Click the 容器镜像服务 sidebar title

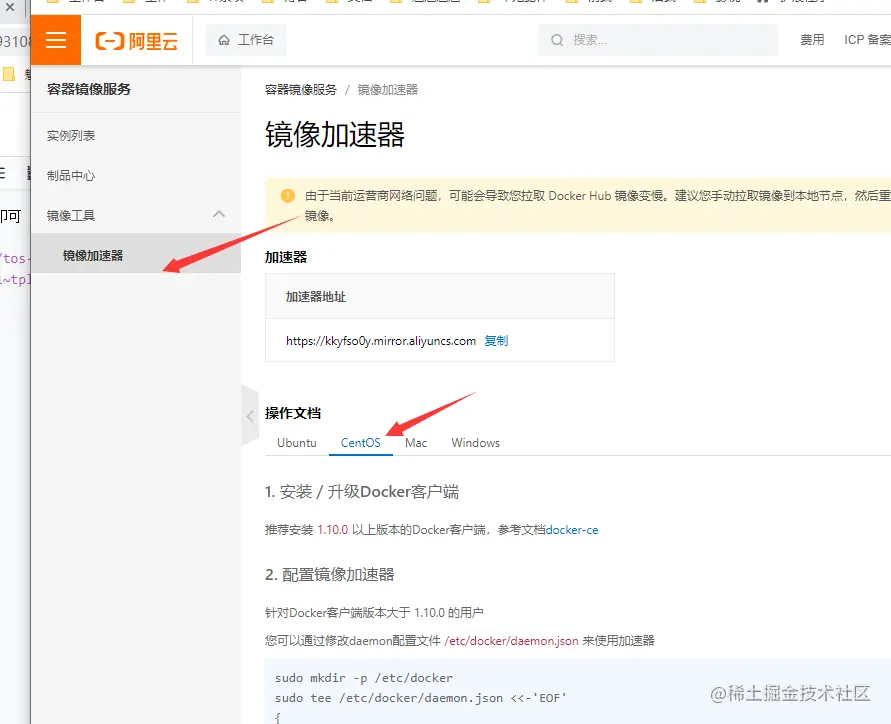89,89
